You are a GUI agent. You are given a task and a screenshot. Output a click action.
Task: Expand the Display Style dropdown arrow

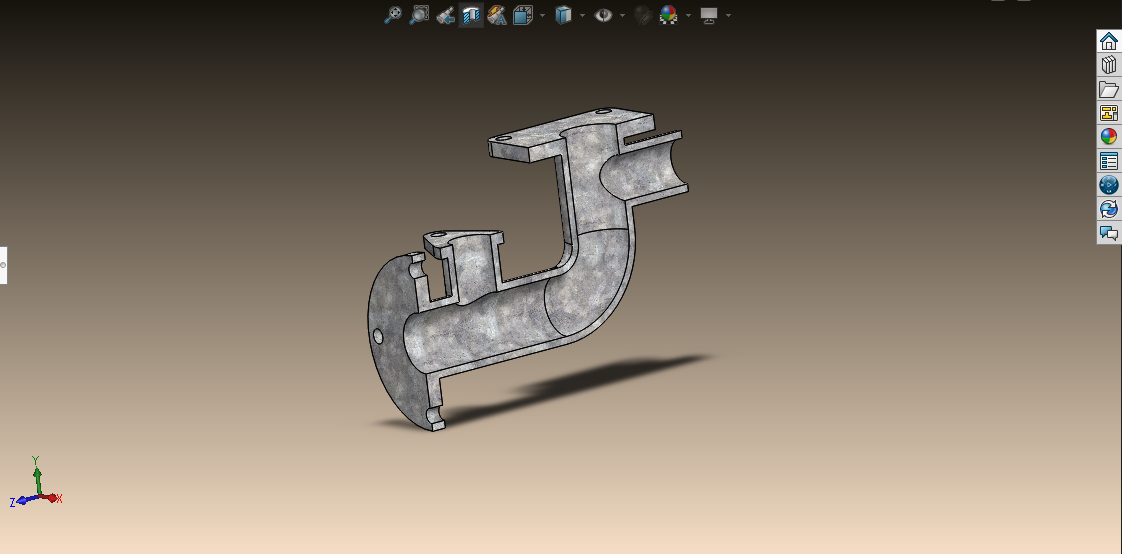(582, 15)
